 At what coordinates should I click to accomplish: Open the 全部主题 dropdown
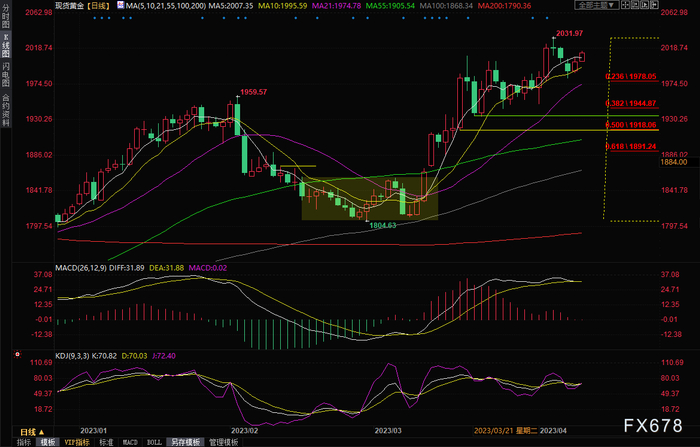pos(596,5)
